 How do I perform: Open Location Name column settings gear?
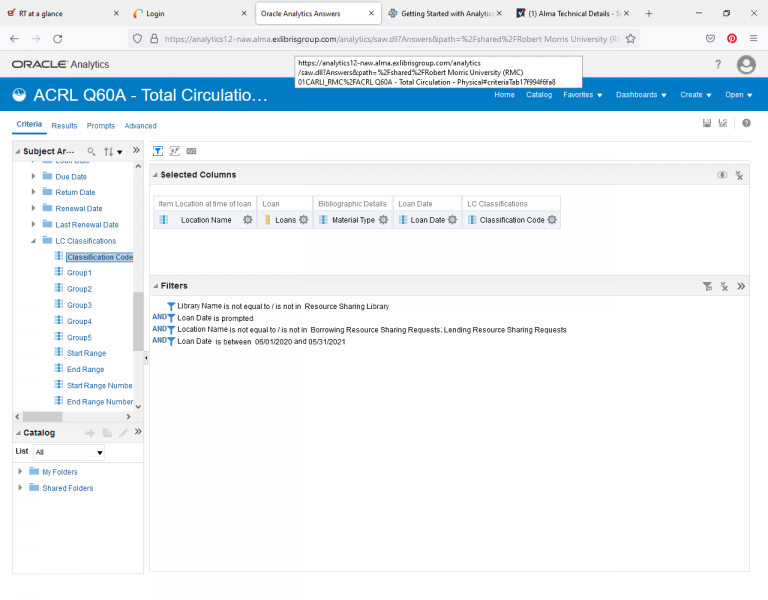click(x=248, y=220)
